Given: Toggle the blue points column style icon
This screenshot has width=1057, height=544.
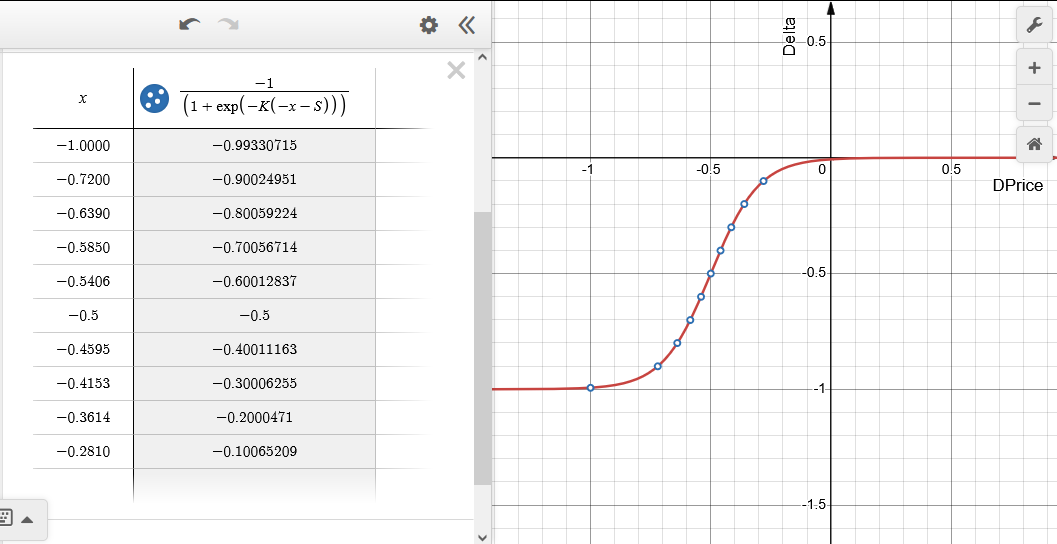Looking at the screenshot, I should [x=154, y=98].
